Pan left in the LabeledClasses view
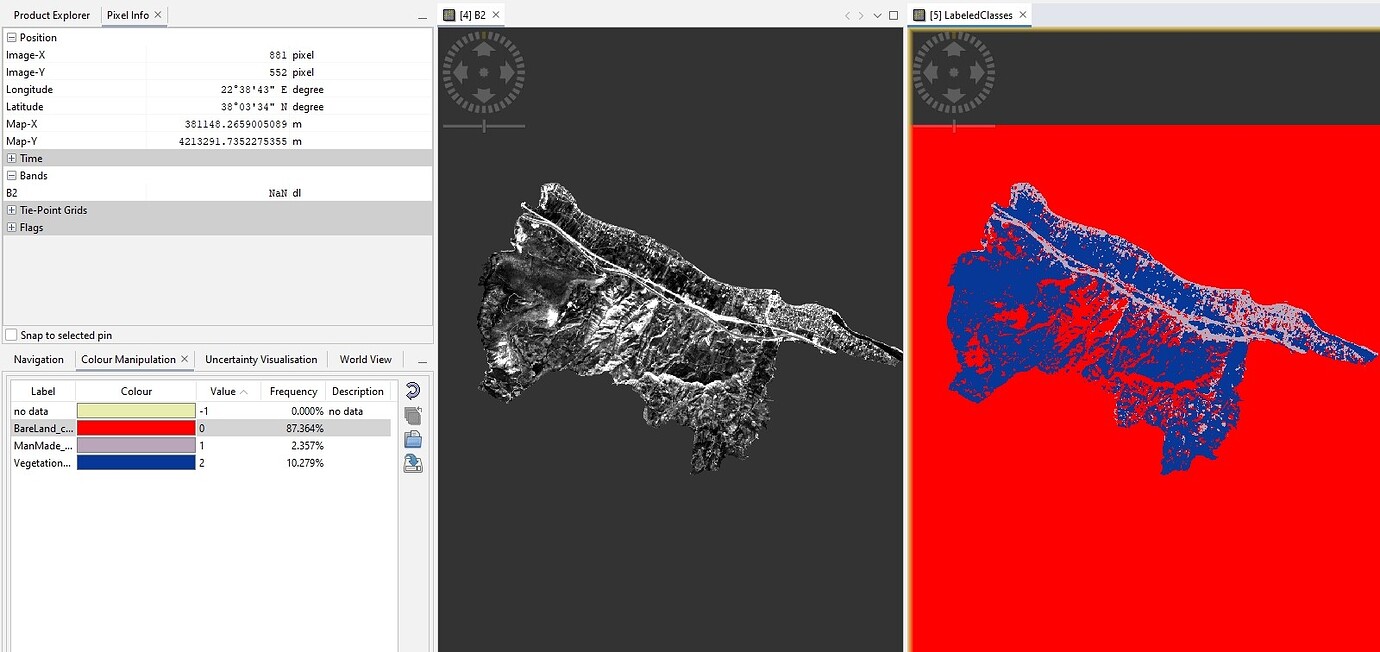This screenshot has height=652, width=1380. pyautogui.click(x=929, y=72)
